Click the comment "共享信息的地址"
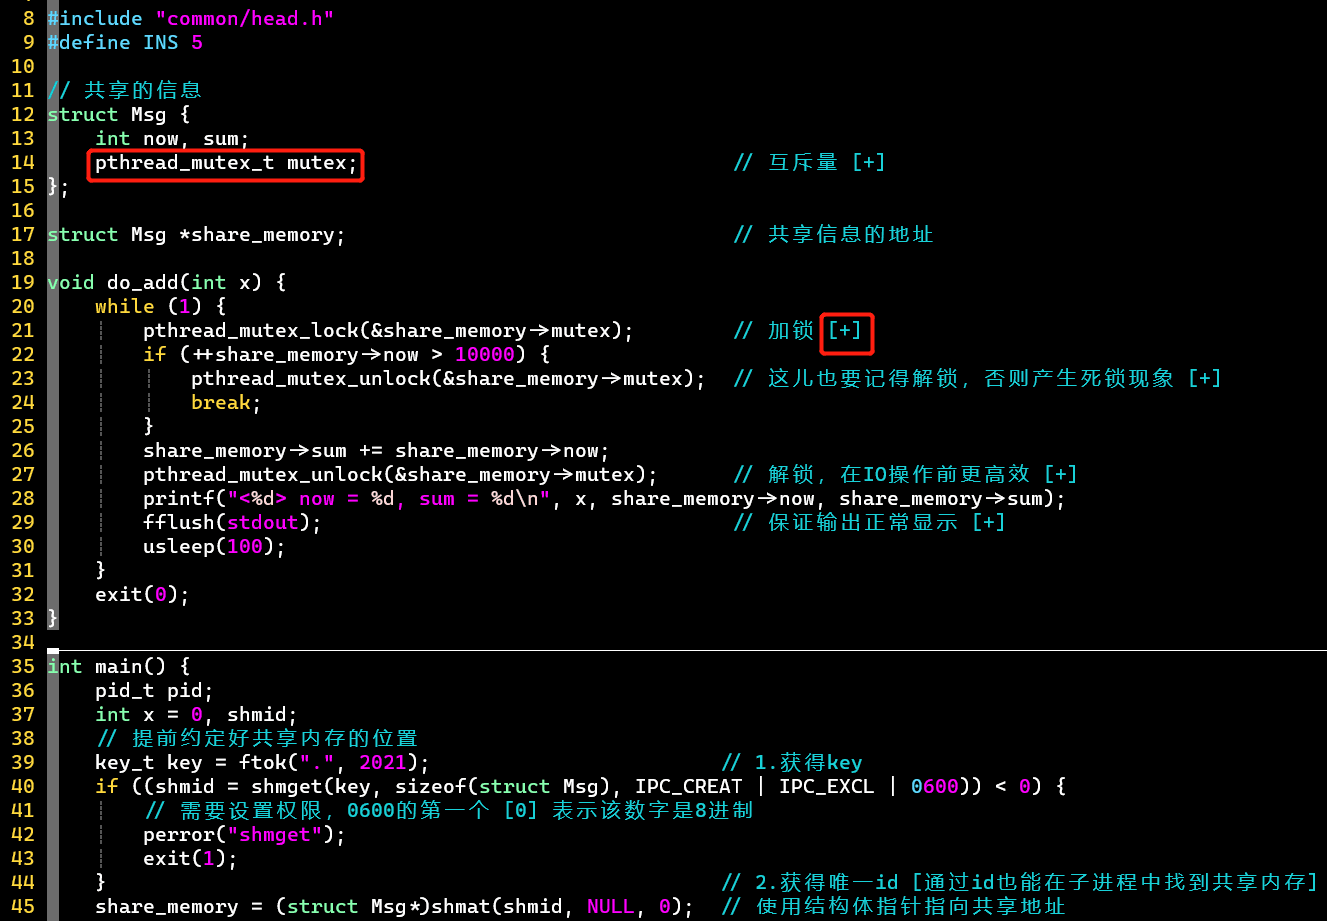The image size is (1327, 921). coord(851,234)
